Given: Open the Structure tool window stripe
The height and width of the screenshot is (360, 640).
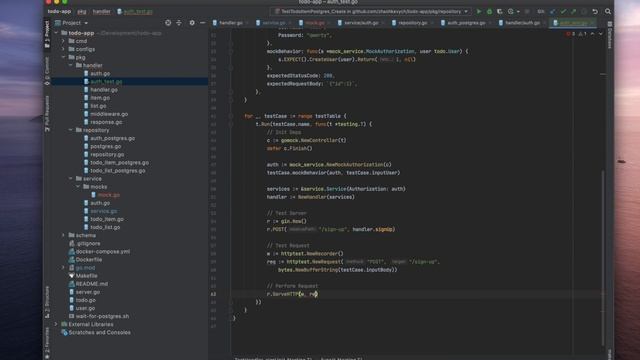Looking at the screenshot, I should pyautogui.click(x=47, y=302).
